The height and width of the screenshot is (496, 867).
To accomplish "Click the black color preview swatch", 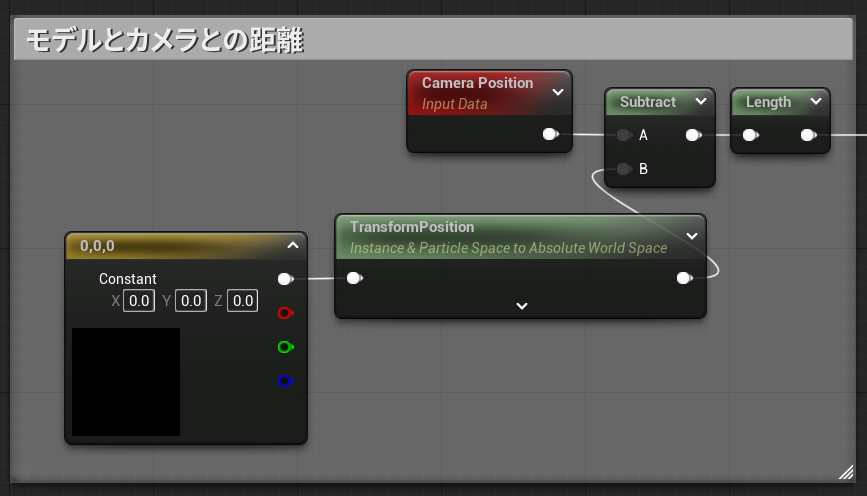I will tap(126, 382).
